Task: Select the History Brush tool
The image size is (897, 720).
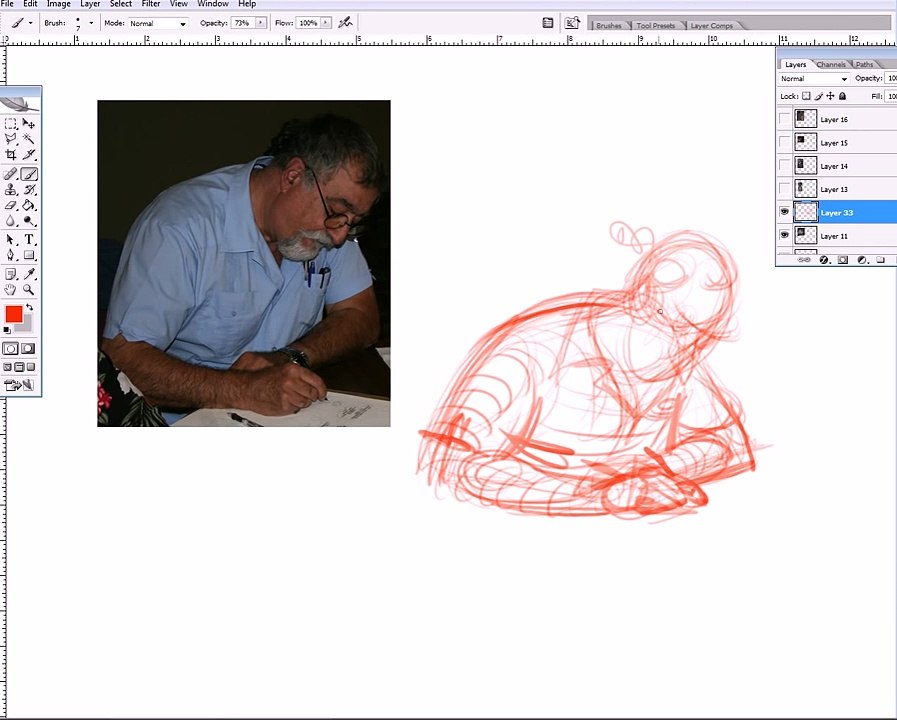Action: coord(29,190)
